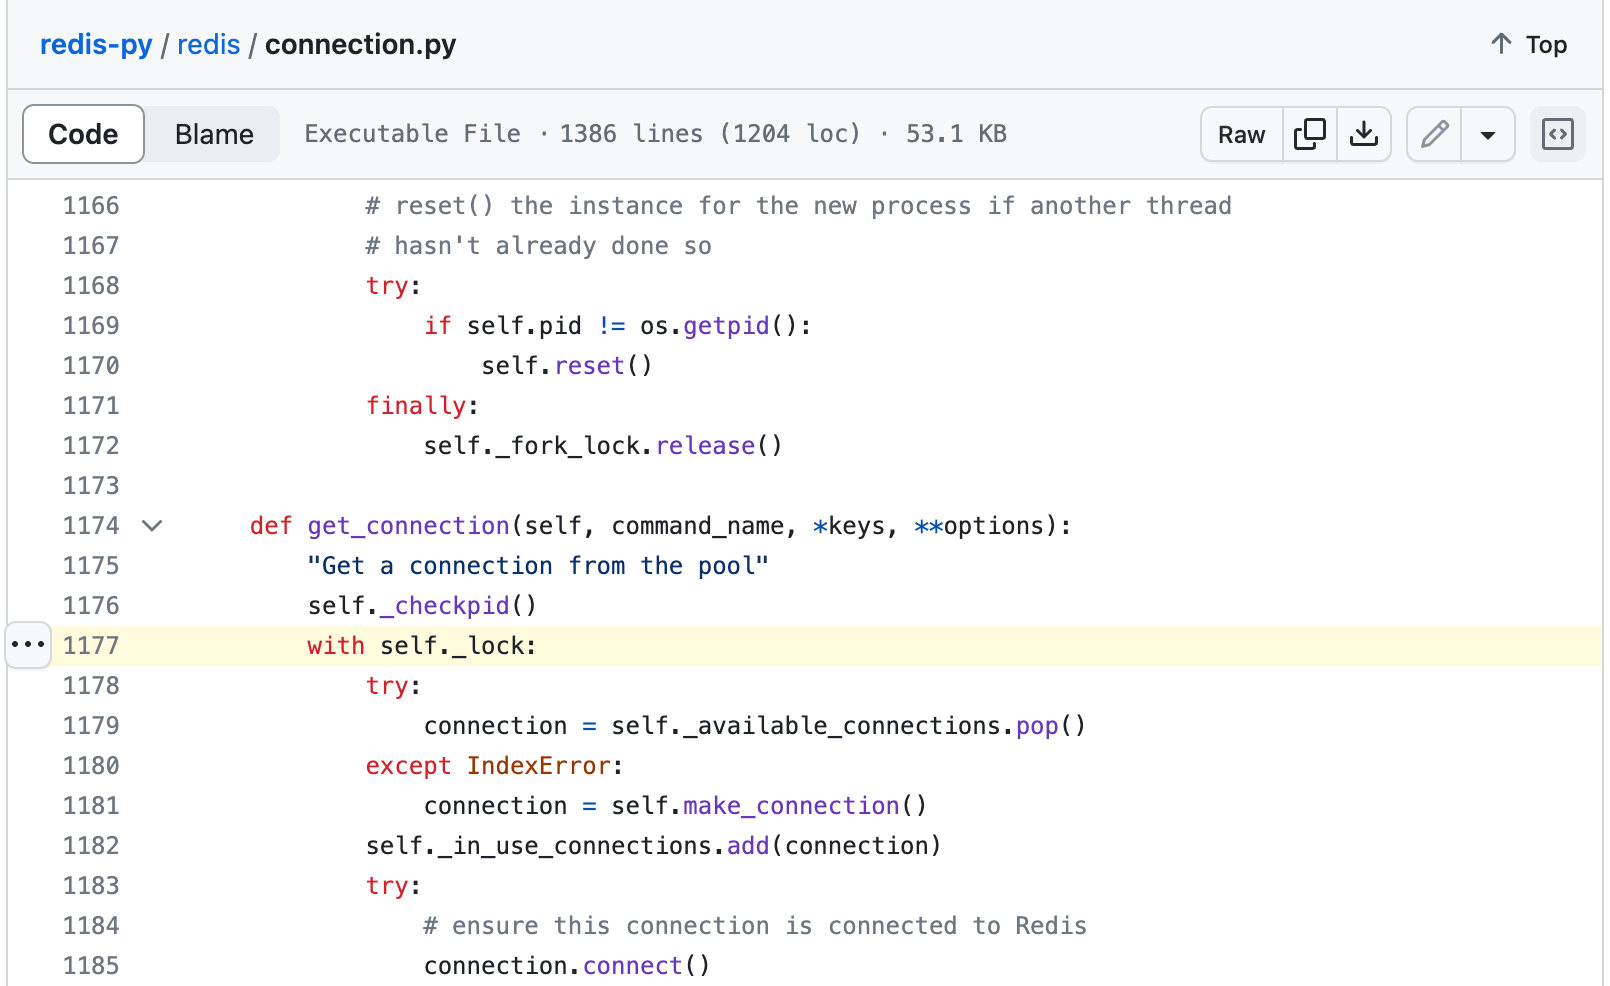Click the get_connection function name
This screenshot has width=1610, height=986.
pos(408,526)
